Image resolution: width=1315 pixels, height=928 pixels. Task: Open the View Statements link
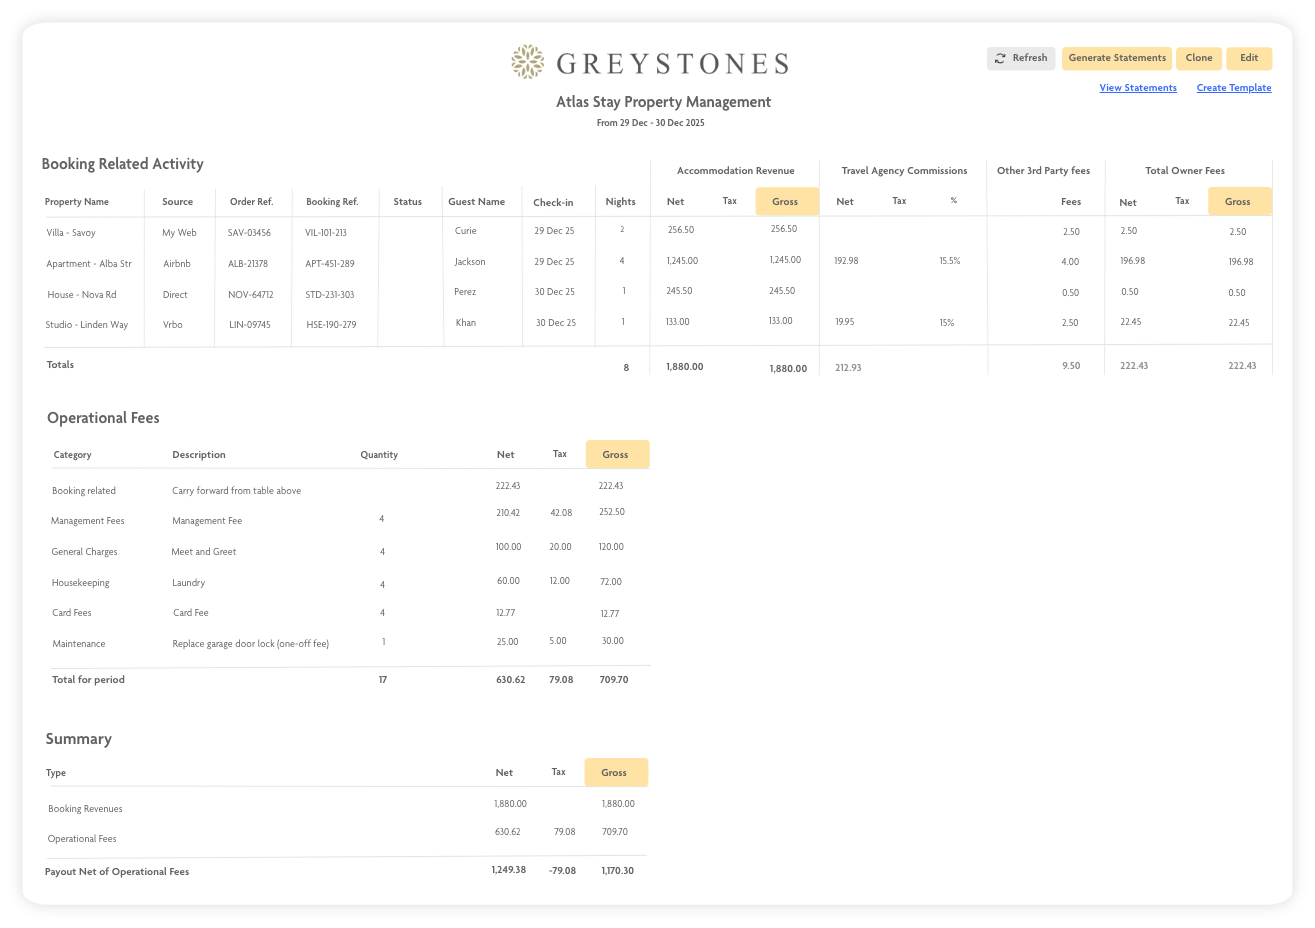1138,87
